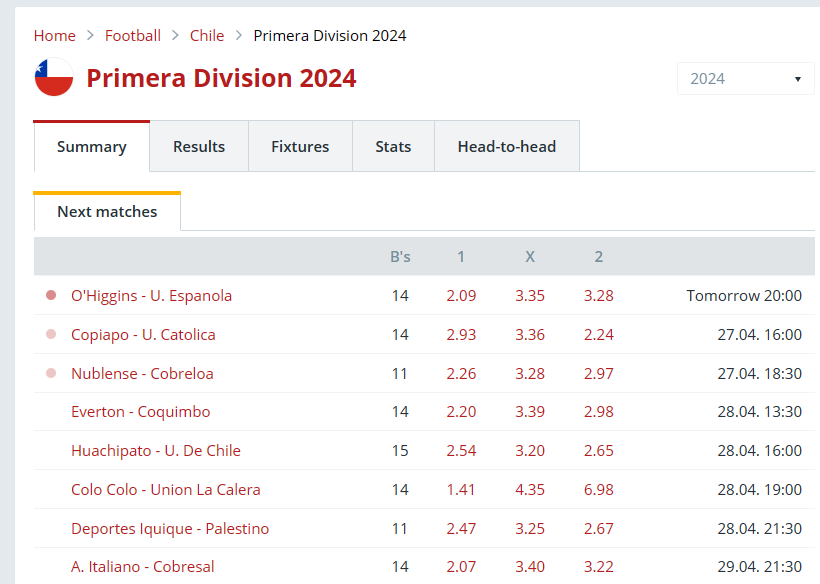Select draw odds 3.20 for Huachipato match
Screen dimensions: 820x584
530,450
